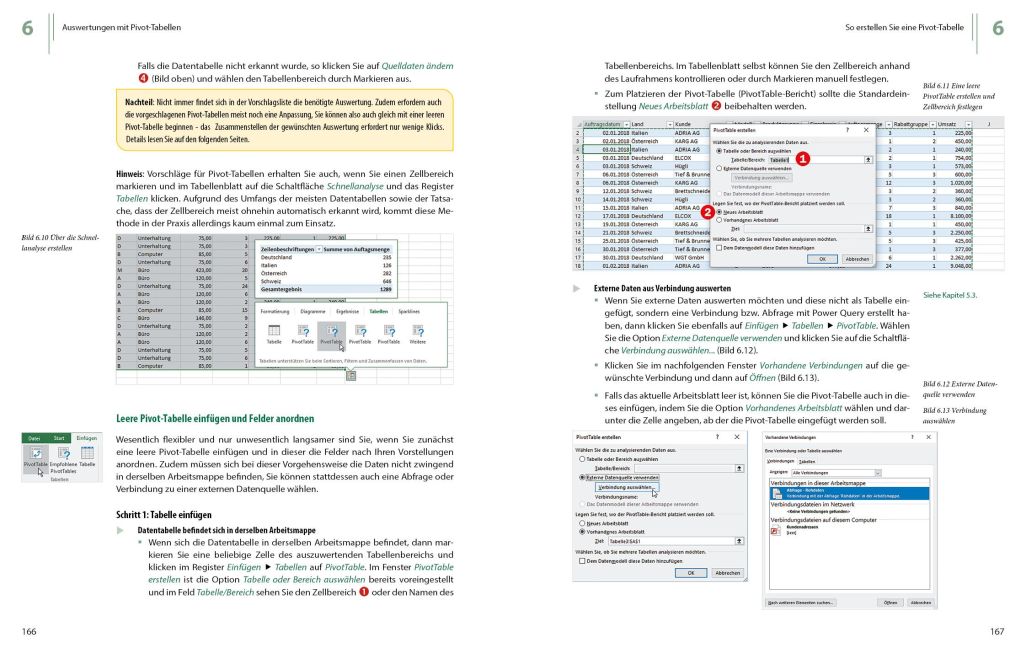This screenshot has height=648, width=1026.
Task: Open the Start ribbon tab
Action: point(59,438)
